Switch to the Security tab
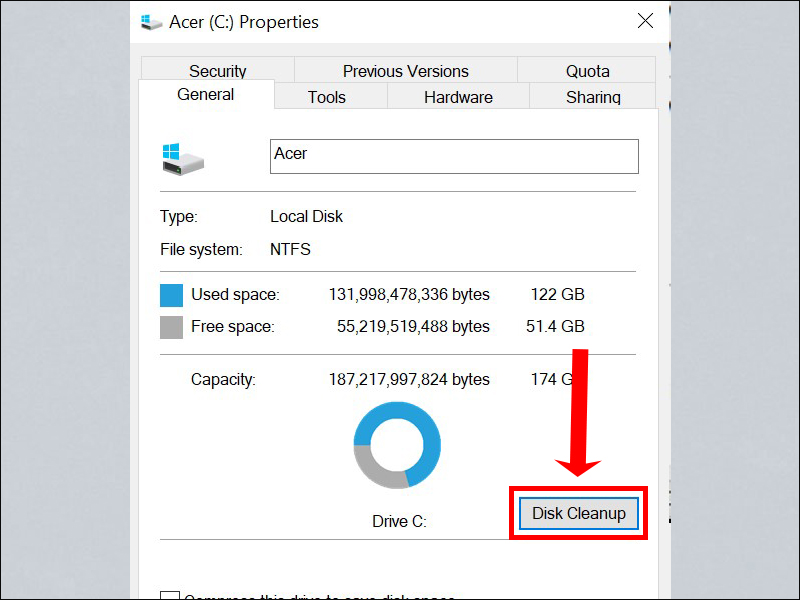The width and height of the screenshot is (800, 600). 217,71
